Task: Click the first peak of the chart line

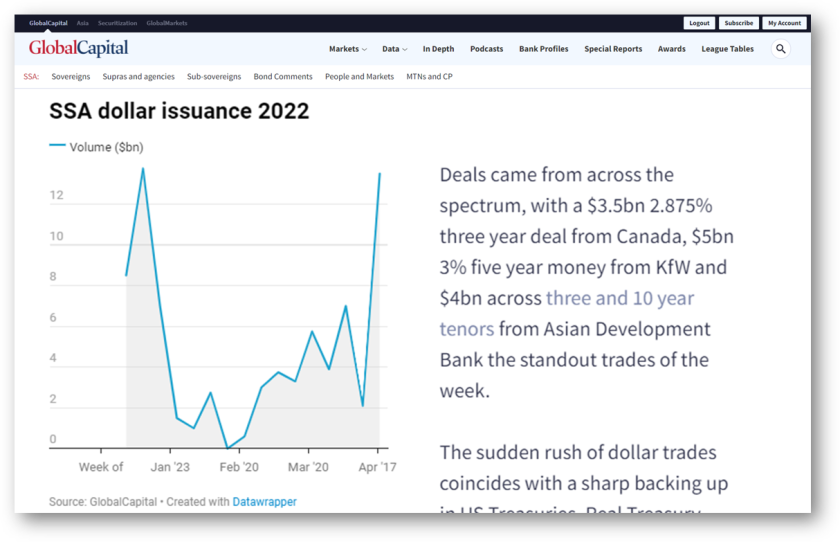Action: 143,169
